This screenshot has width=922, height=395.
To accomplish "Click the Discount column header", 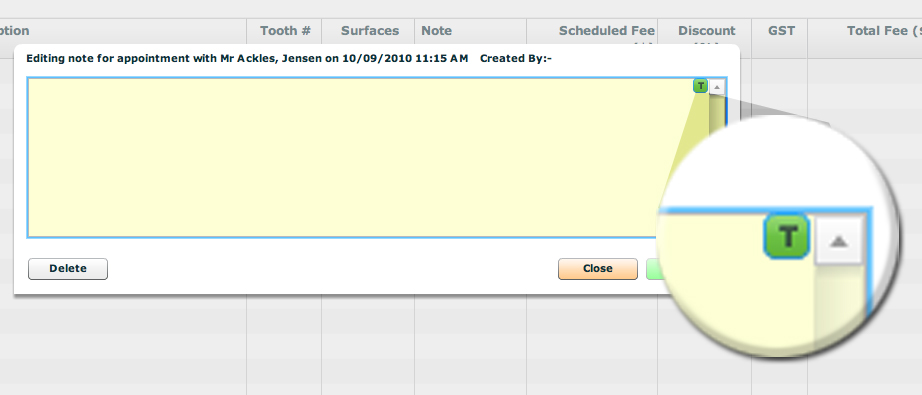I will coord(706,31).
